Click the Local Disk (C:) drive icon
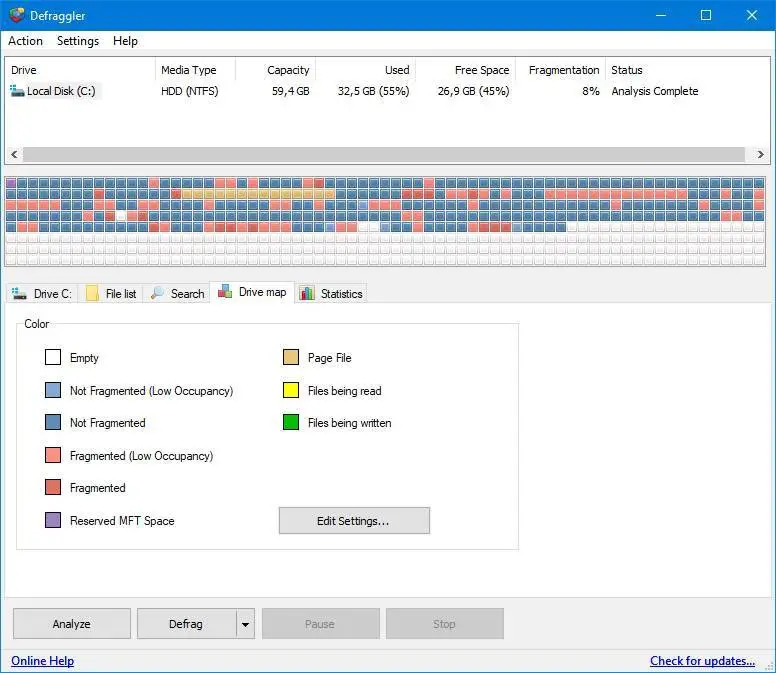This screenshot has height=673, width=776. tap(17, 91)
